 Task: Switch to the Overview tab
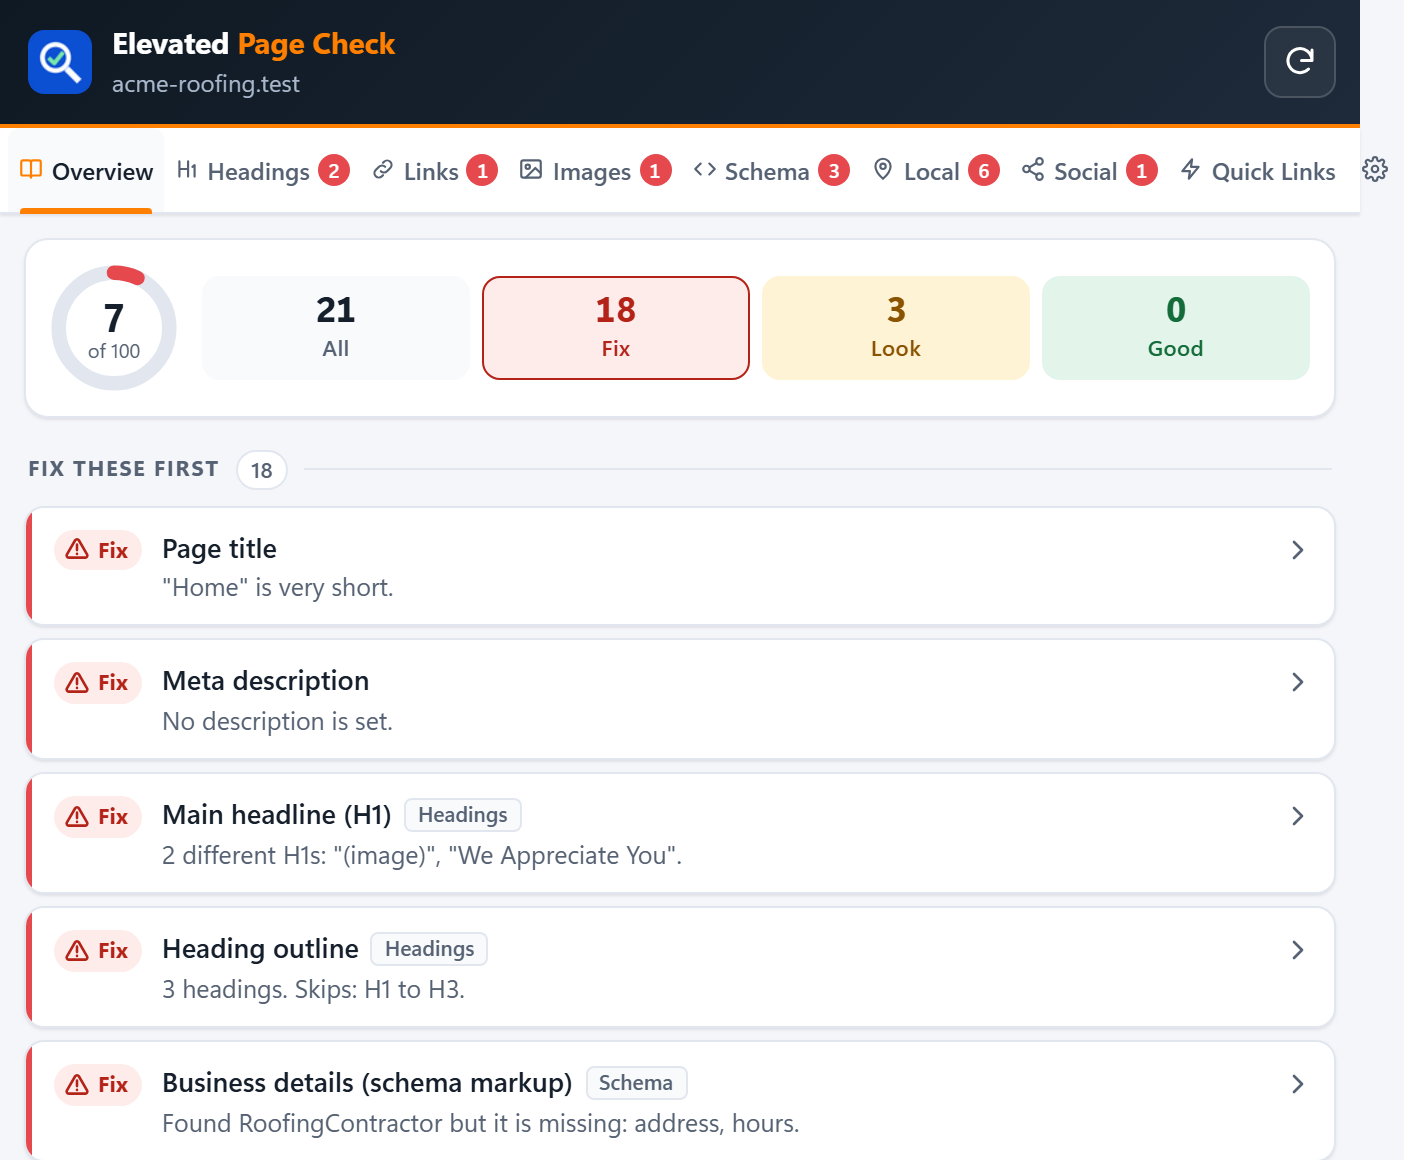pyautogui.click(x=86, y=171)
